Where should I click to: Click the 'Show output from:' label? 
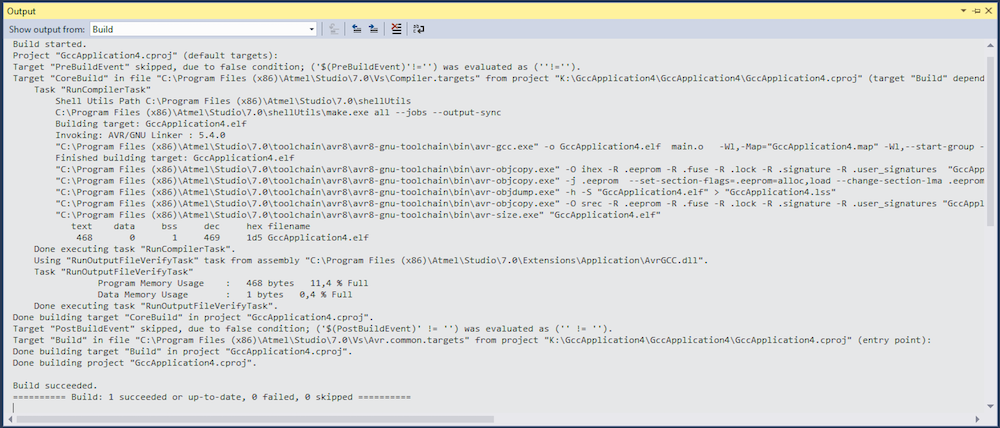pos(47,29)
